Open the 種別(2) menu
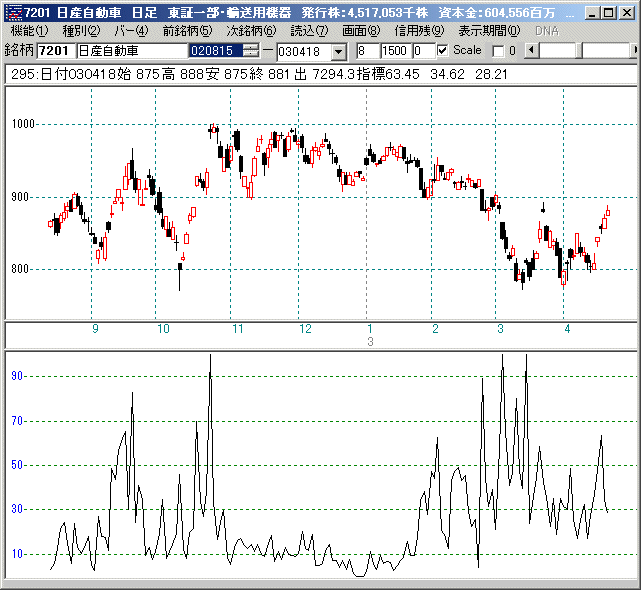This screenshot has width=641, height=590. click(81, 31)
